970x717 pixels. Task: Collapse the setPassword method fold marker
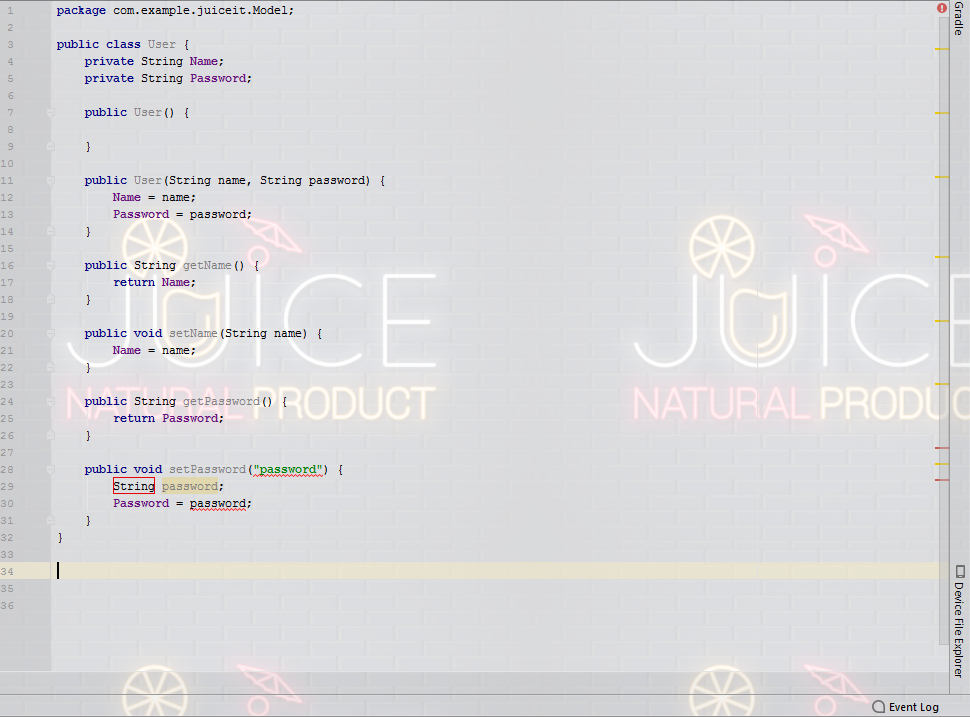[51, 470]
